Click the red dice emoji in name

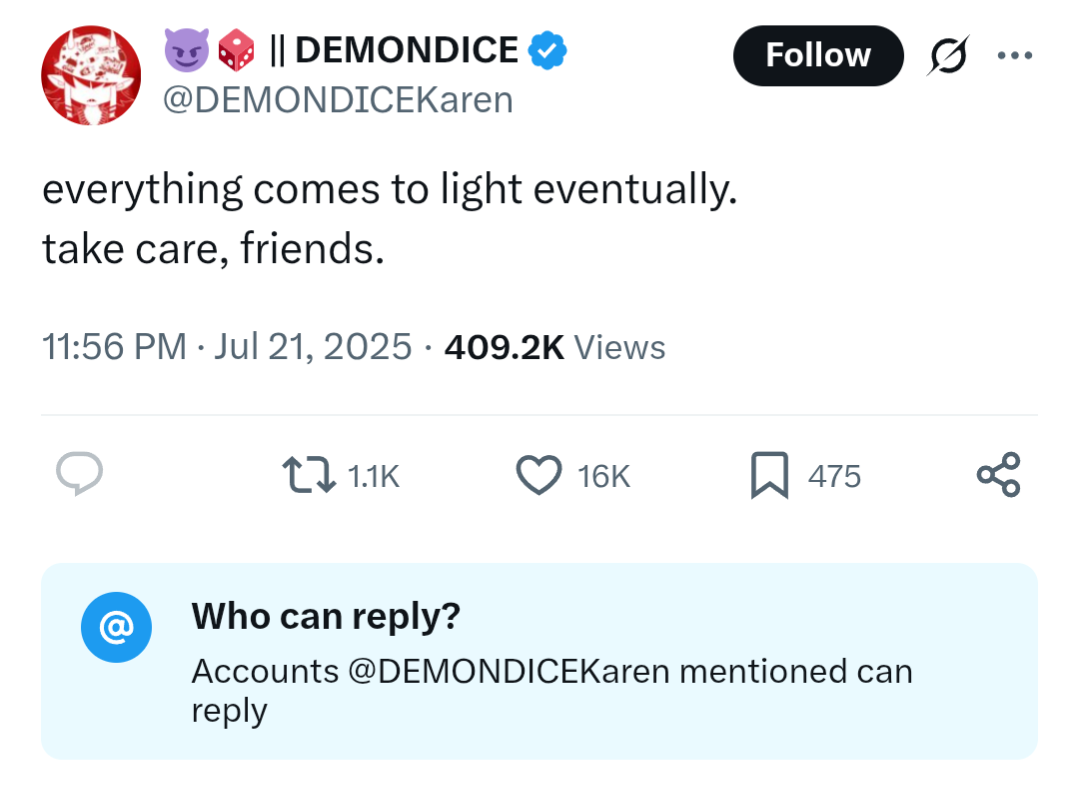click(237, 51)
